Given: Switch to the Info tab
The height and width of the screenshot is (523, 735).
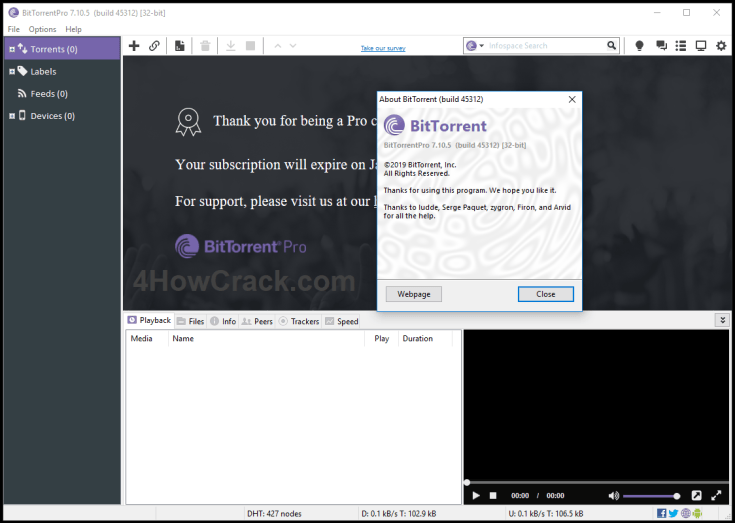Looking at the screenshot, I should pos(223,321).
